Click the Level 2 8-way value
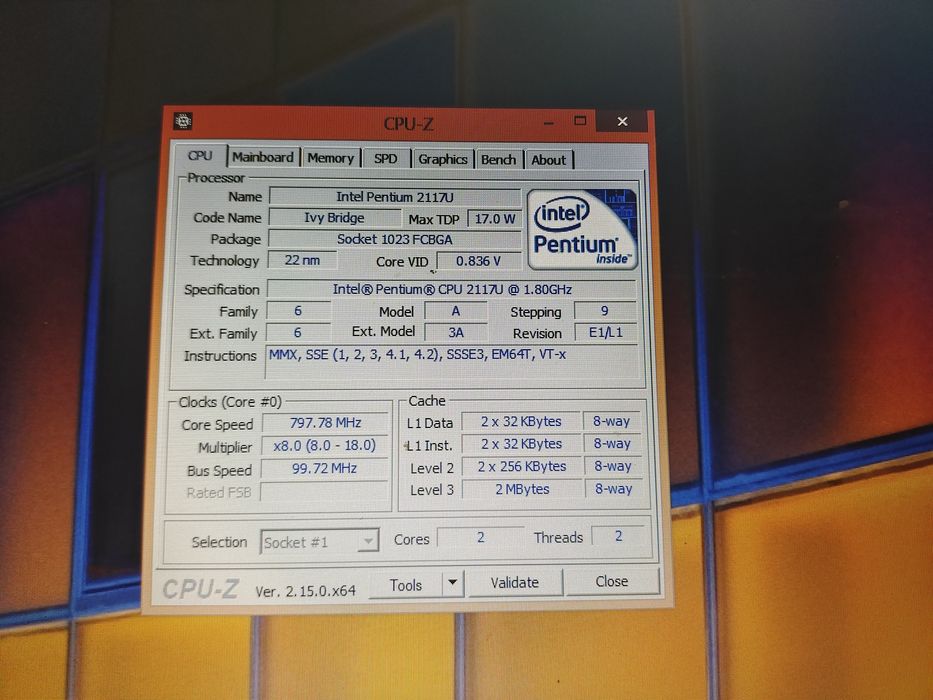The width and height of the screenshot is (933, 700). (613, 466)
